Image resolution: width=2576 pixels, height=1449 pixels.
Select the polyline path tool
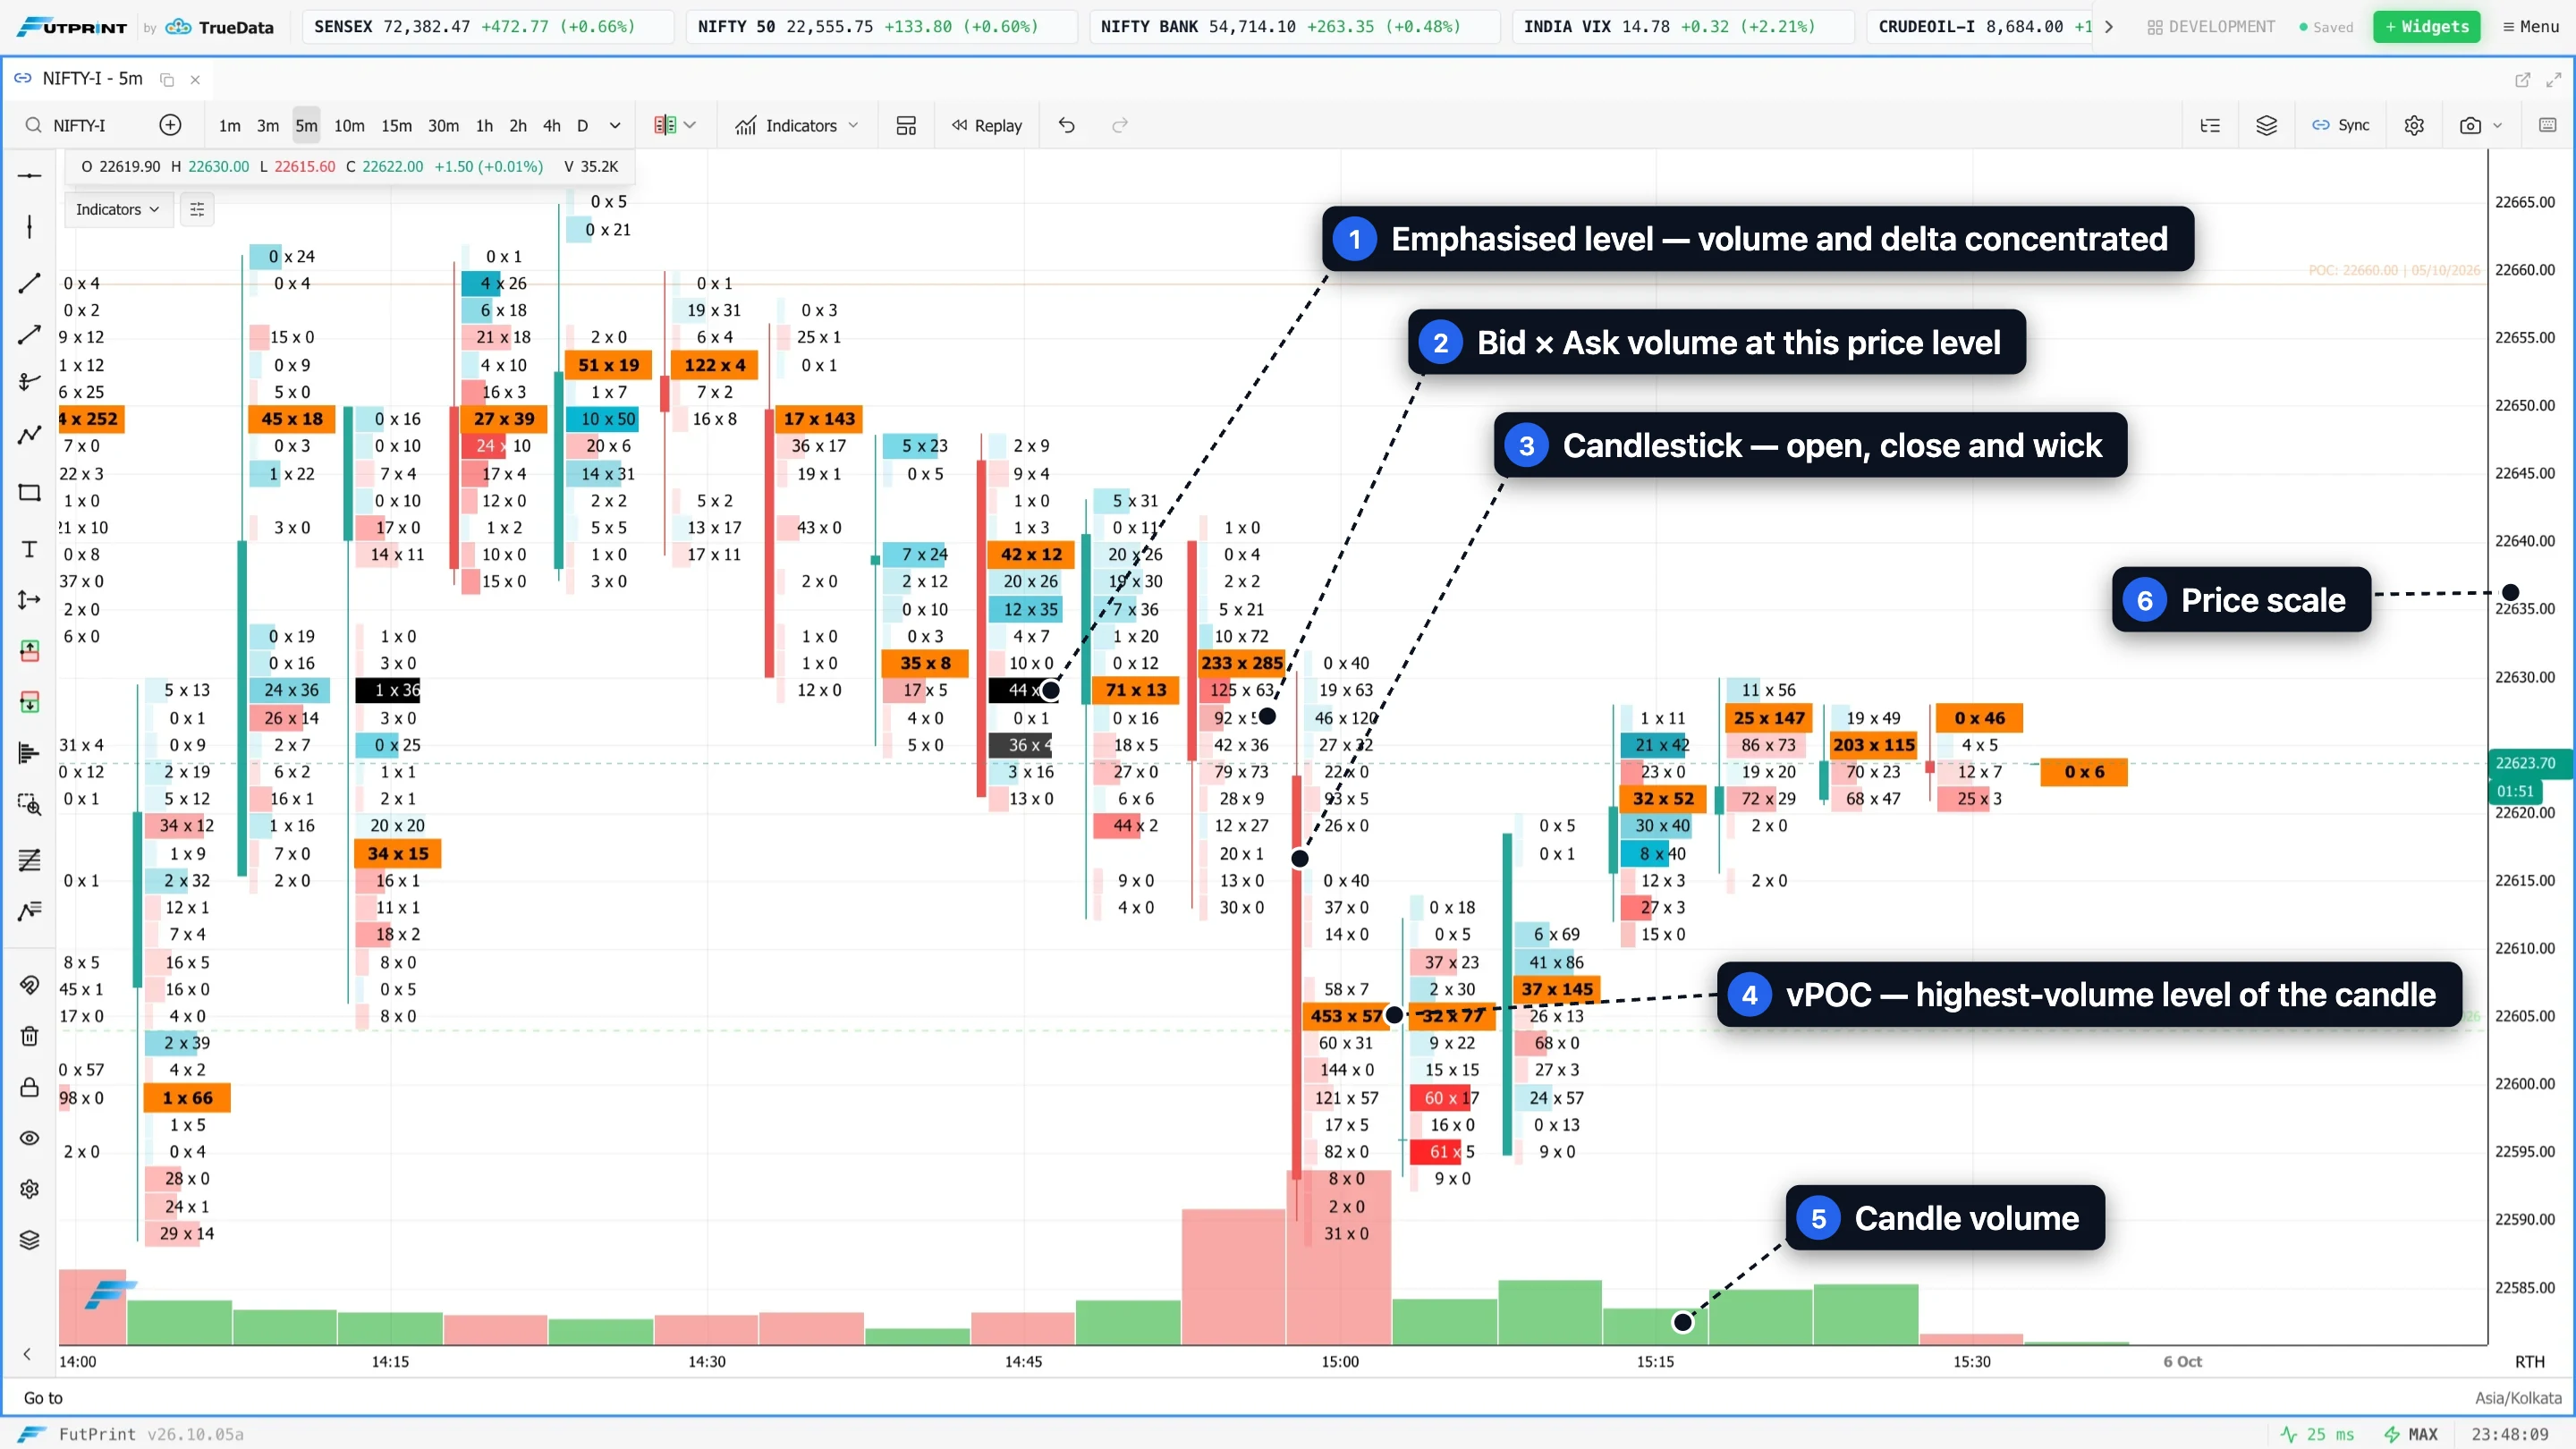29,435
